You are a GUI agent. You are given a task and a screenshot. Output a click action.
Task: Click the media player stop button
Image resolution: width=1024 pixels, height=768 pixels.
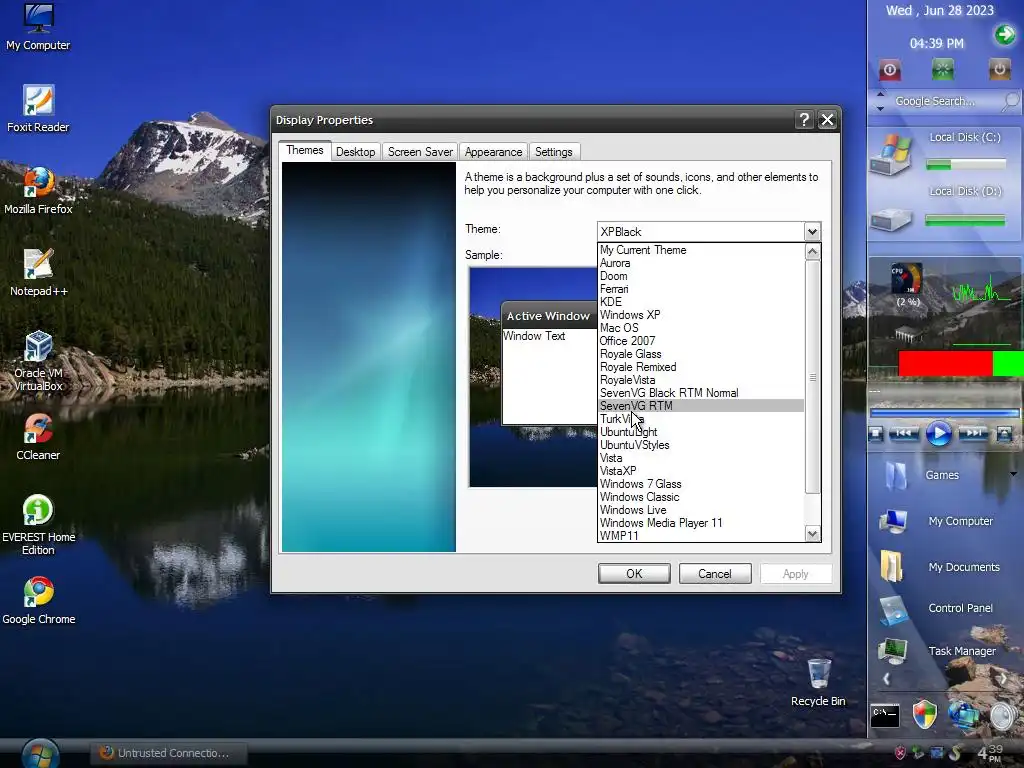pyautogui.click(x=876, y=434)
